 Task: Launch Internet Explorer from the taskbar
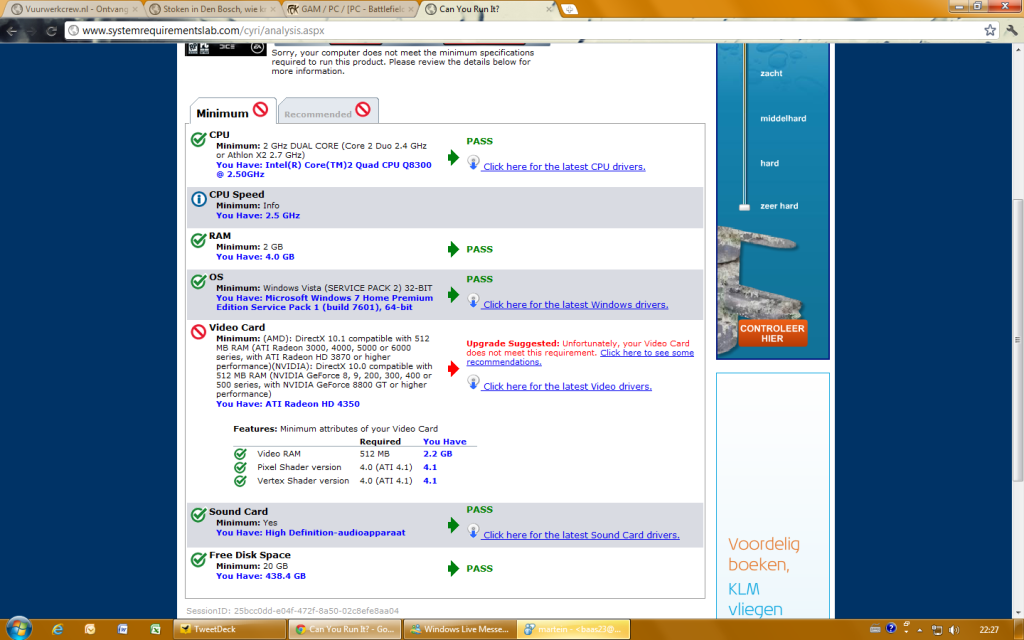click(x=58, y=629)
